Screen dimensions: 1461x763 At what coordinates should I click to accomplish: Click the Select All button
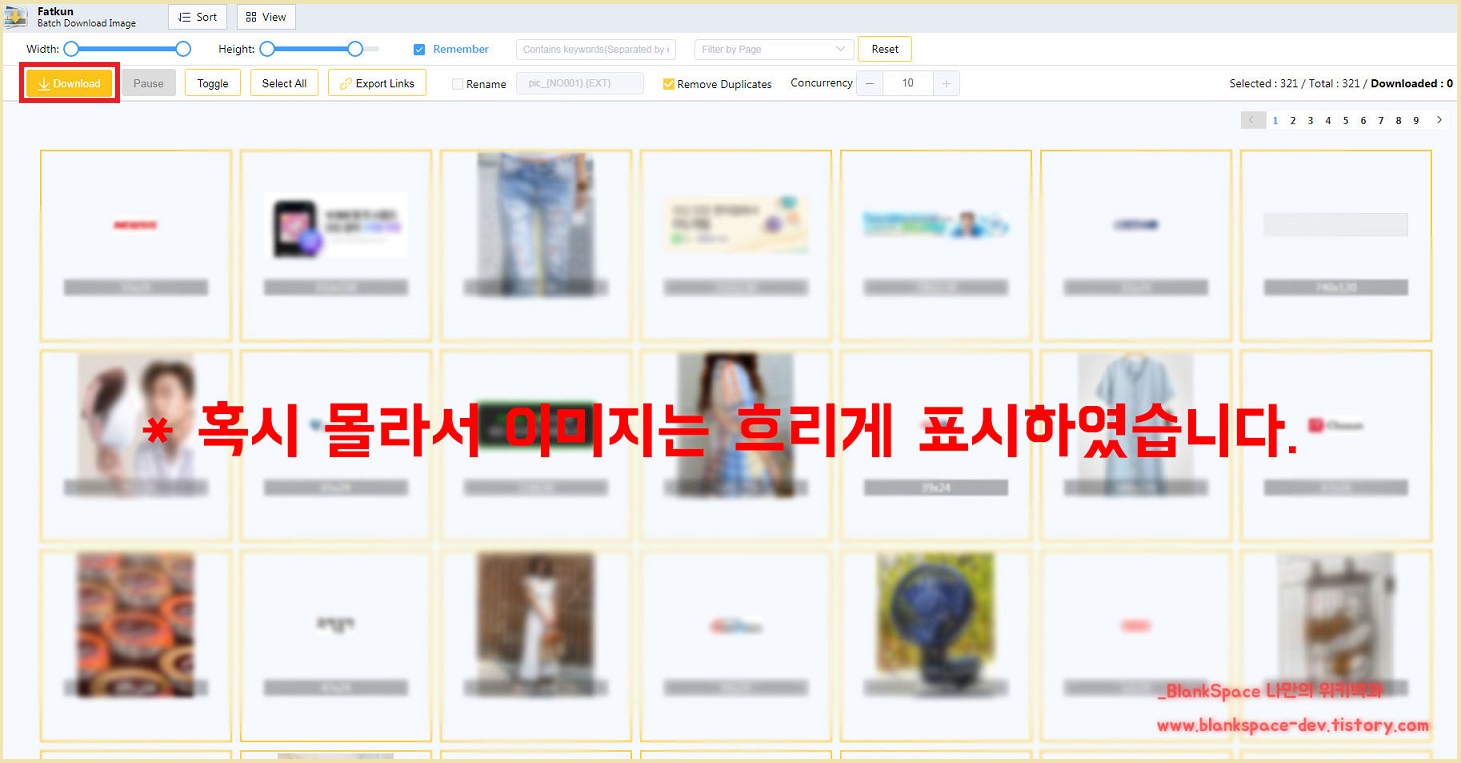[284, 83]
